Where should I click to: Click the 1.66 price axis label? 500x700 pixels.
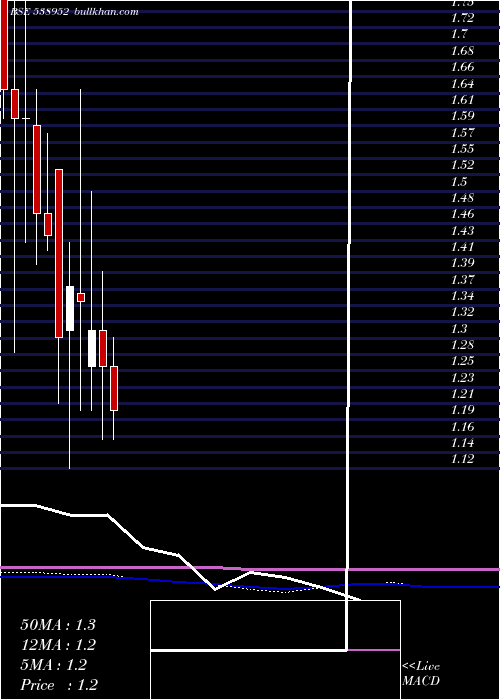pyautogui.click(x=462, y=67)
